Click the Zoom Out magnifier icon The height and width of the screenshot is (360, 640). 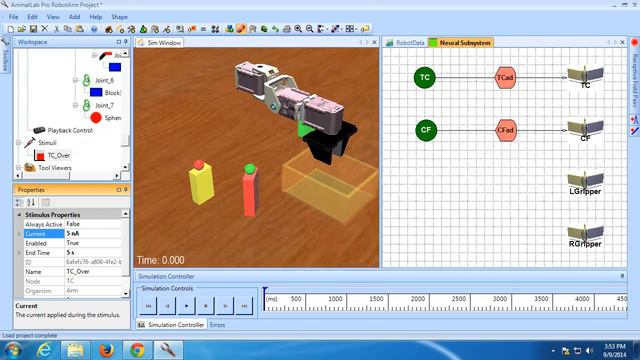(x=310, y=29)
